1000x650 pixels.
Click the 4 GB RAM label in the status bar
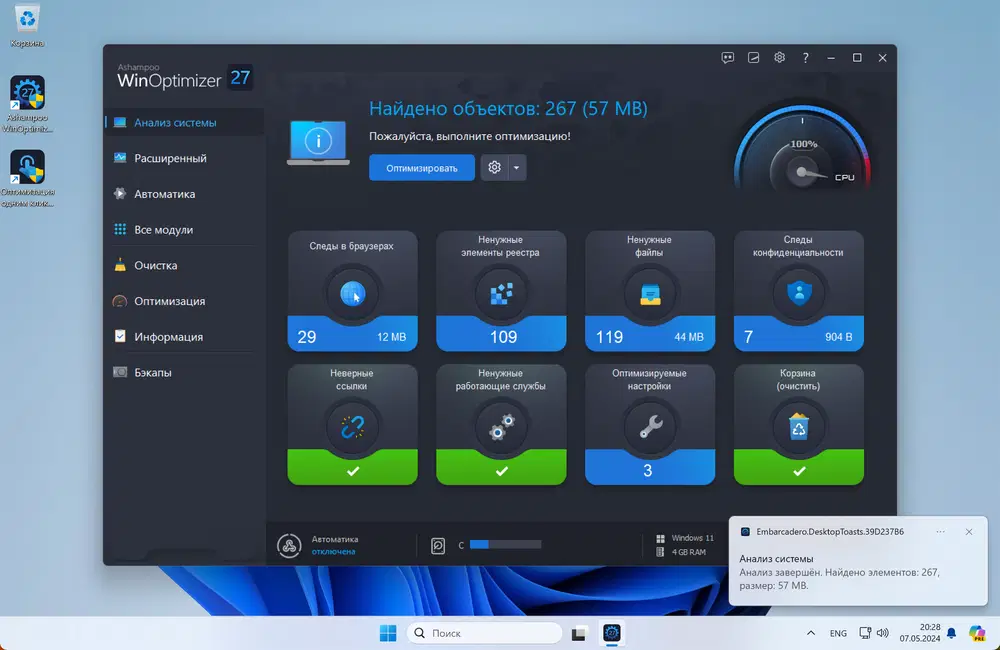coord(689,552)
